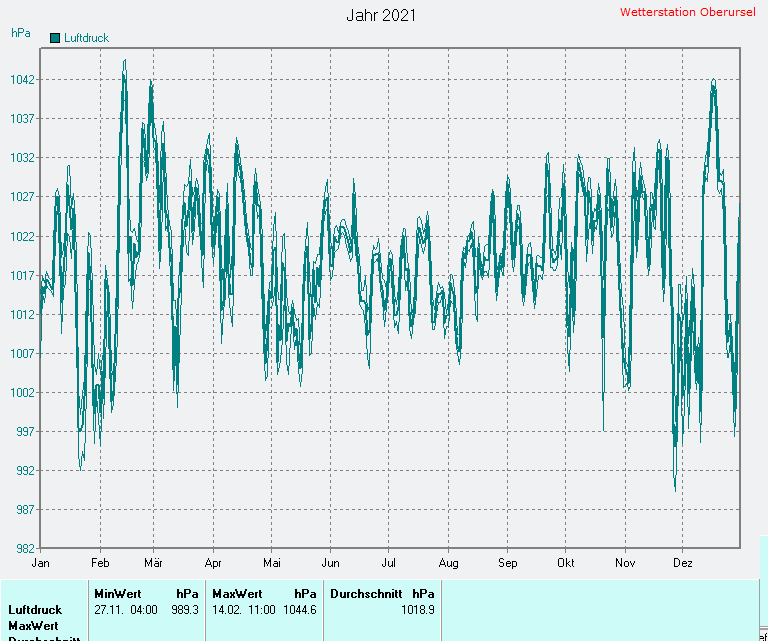Click the maximum value 1044.6

(x=300, y=610)
